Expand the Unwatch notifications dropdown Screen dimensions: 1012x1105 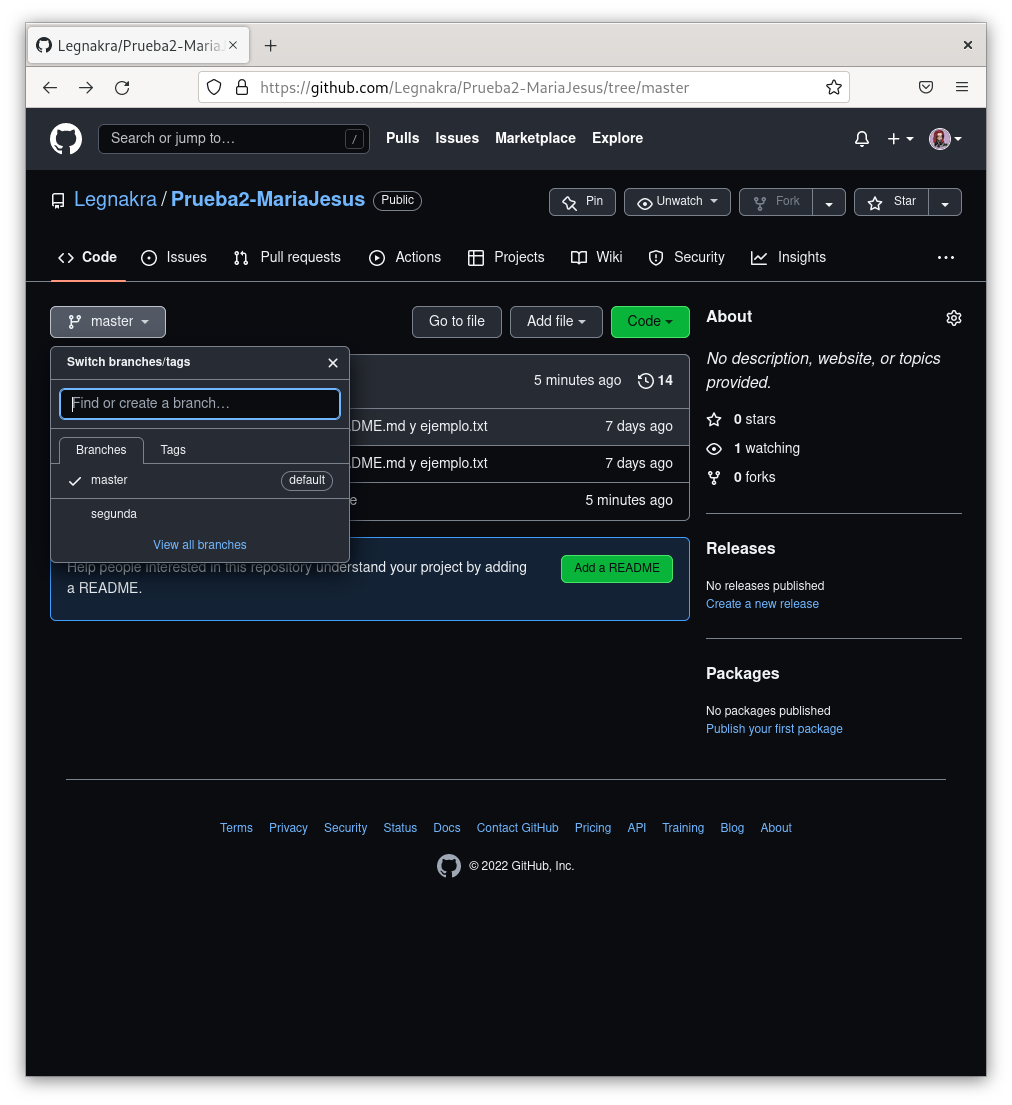677,202
